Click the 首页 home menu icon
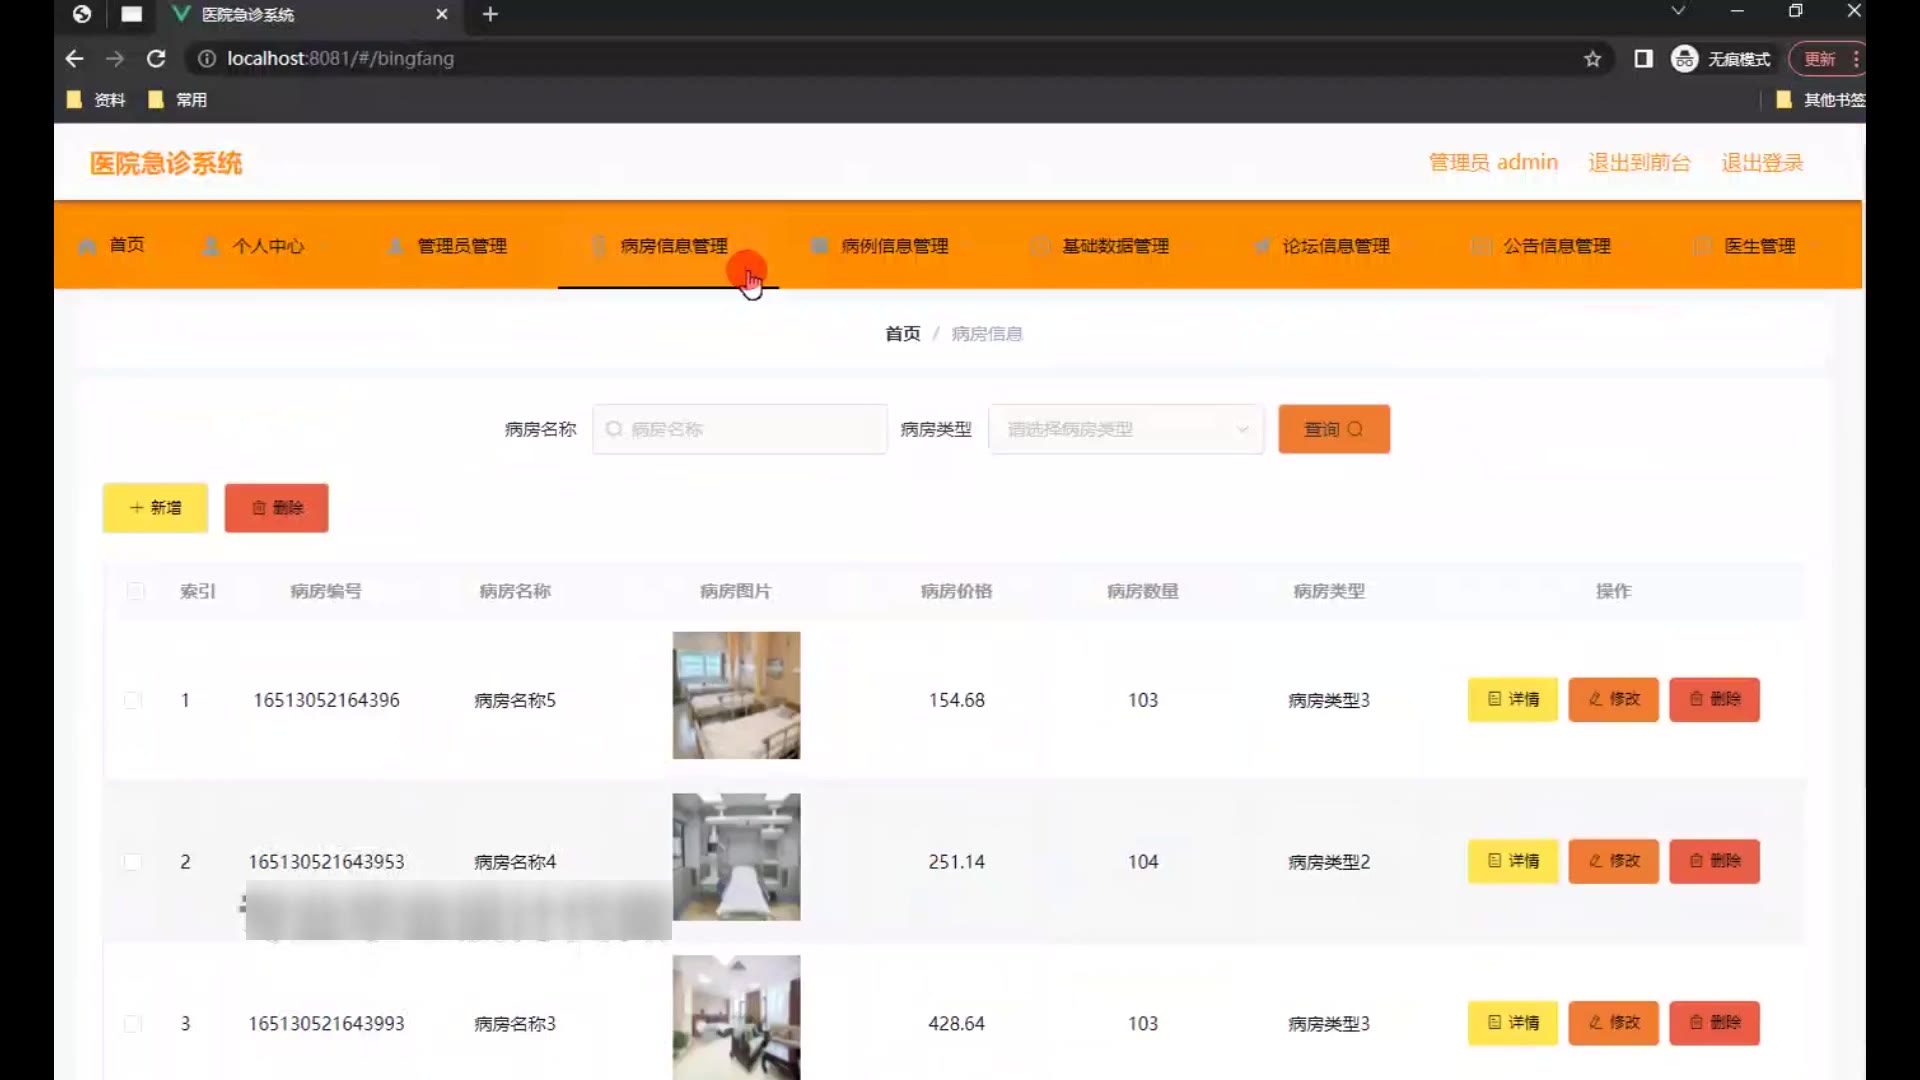Screen dimensions: 1920x1080 click(88, 246)
